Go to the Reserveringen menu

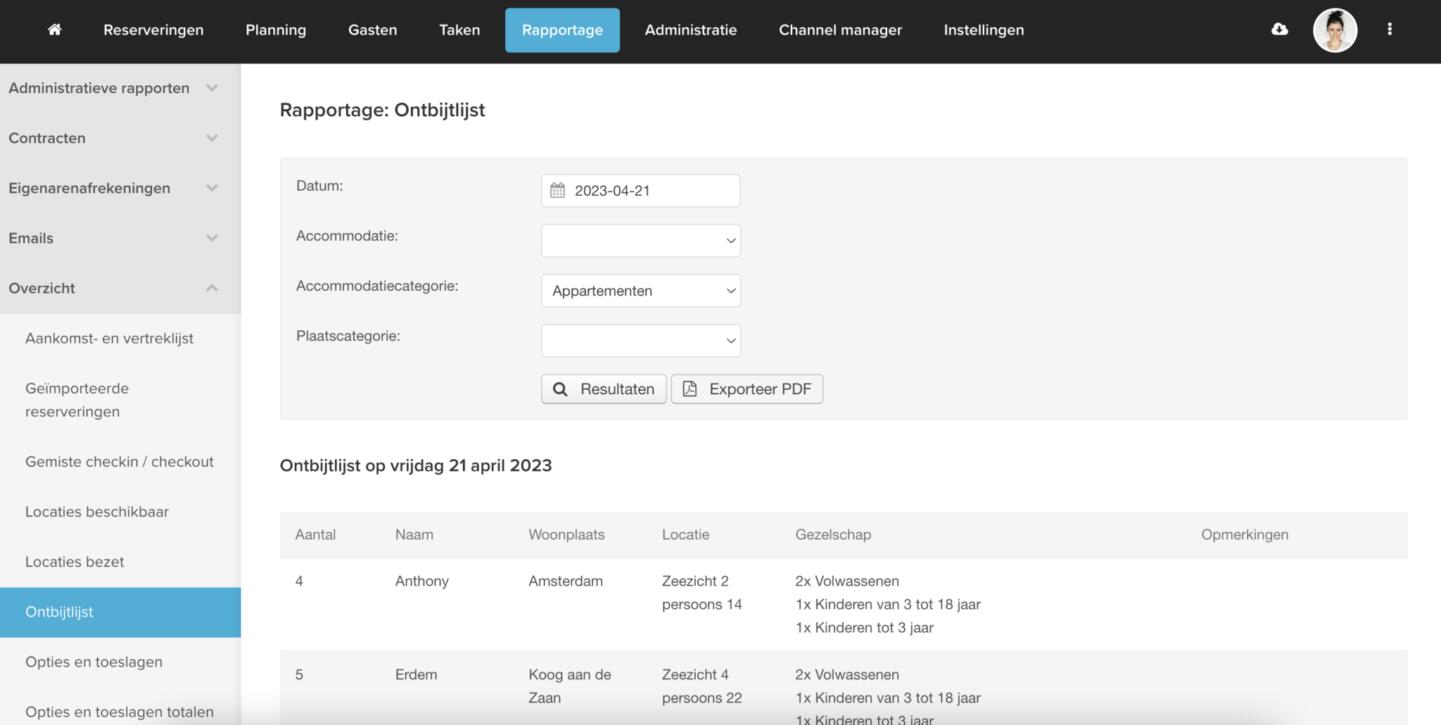[x=153, y=30]
